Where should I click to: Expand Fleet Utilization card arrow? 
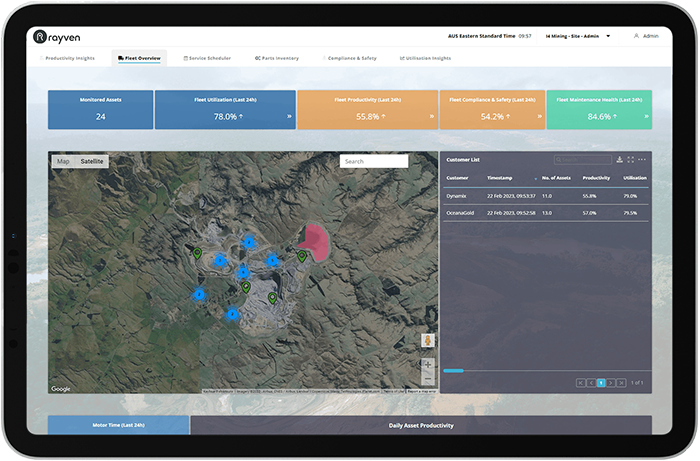289,116
